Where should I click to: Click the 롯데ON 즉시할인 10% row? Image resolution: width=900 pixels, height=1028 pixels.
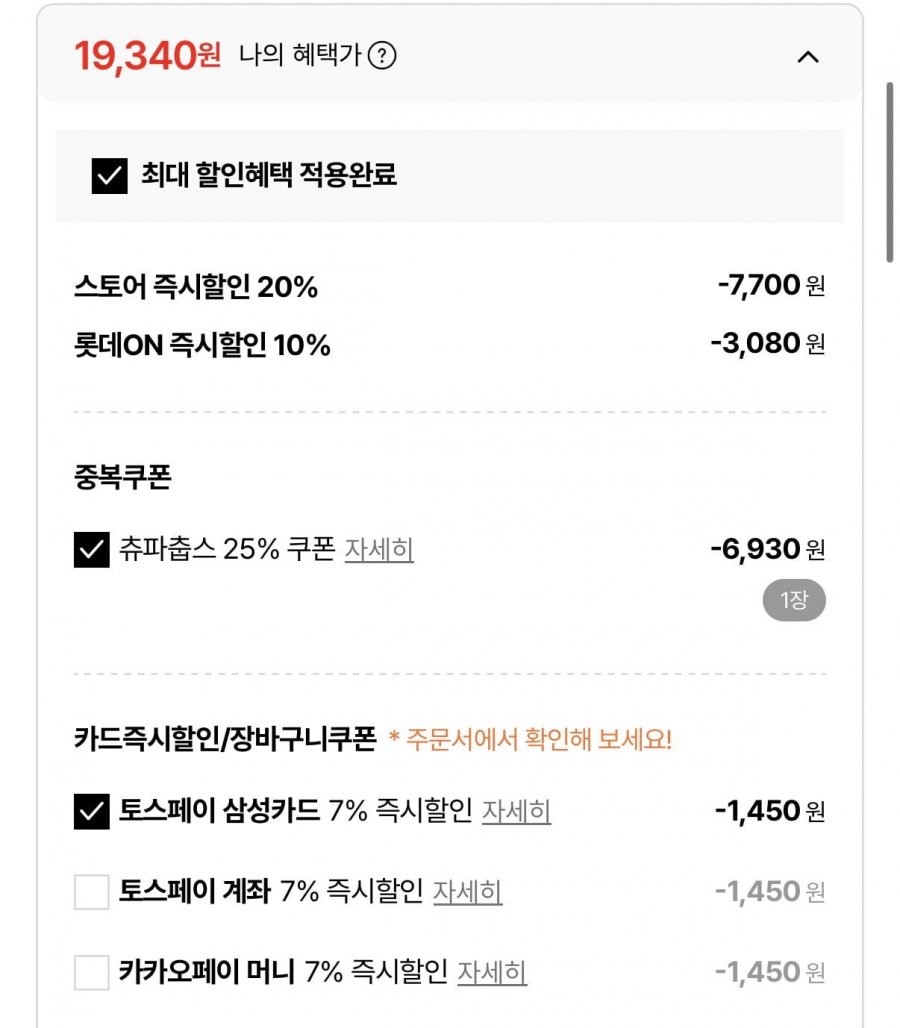coord(202,346)
